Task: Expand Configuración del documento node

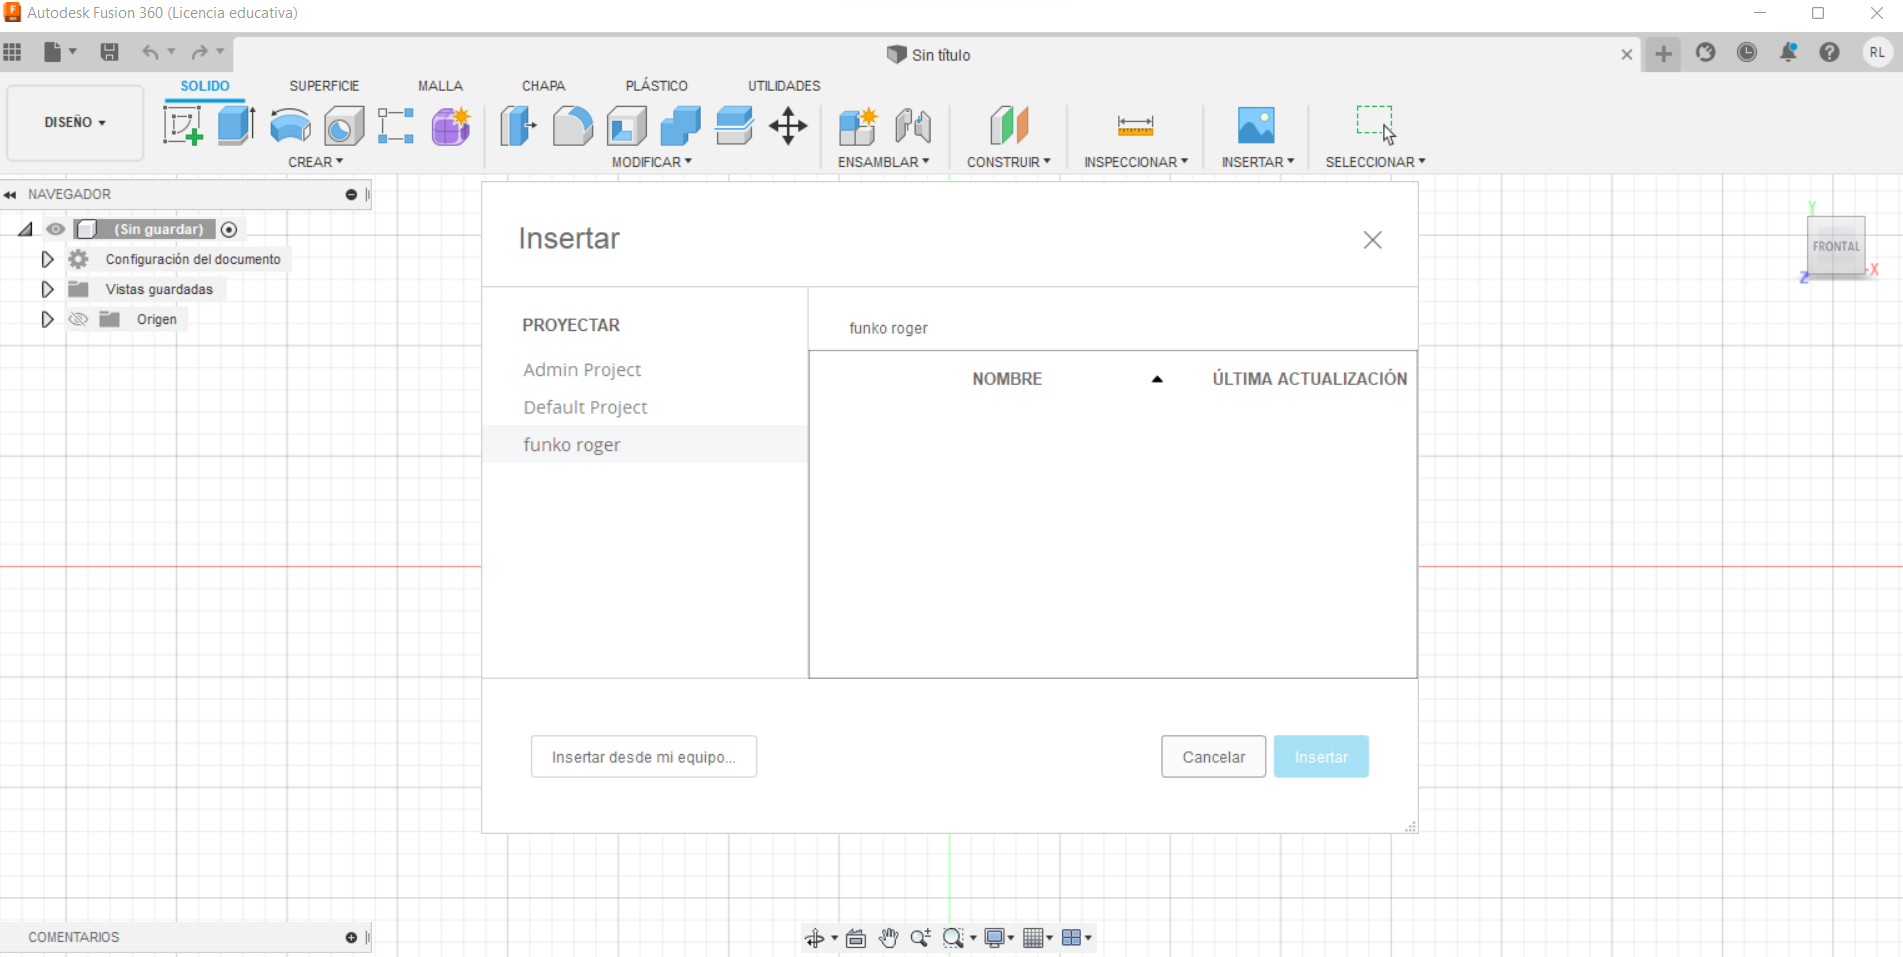Action: click(47, 259)
